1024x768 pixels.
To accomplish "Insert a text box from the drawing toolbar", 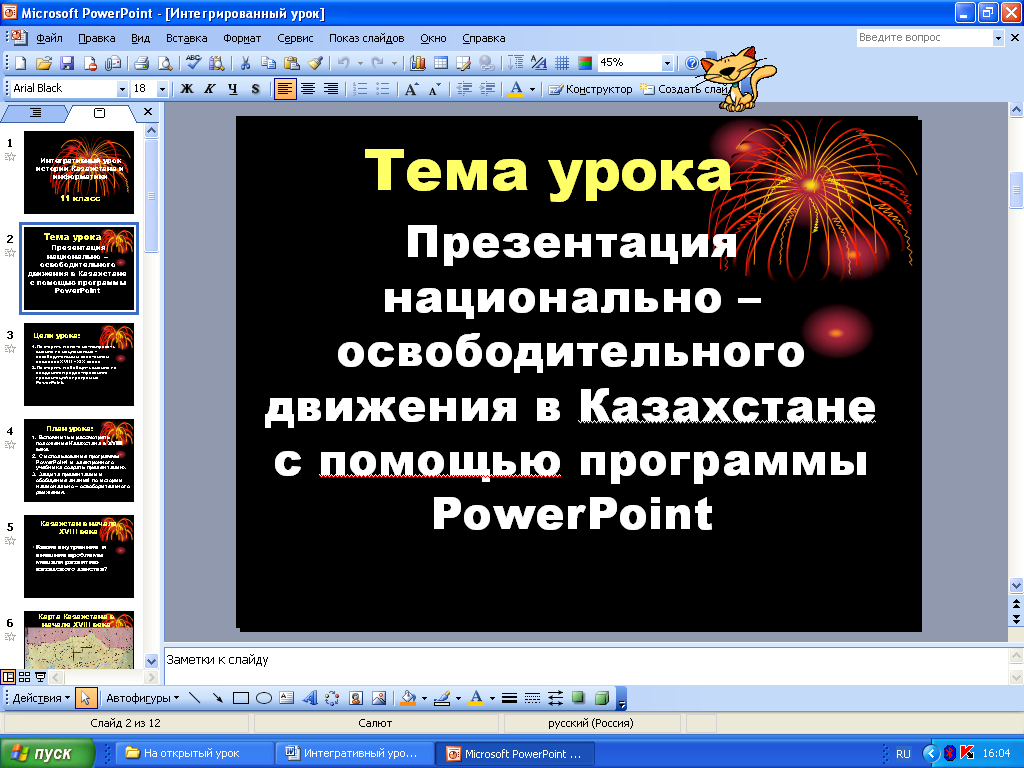I will point(287,698).
